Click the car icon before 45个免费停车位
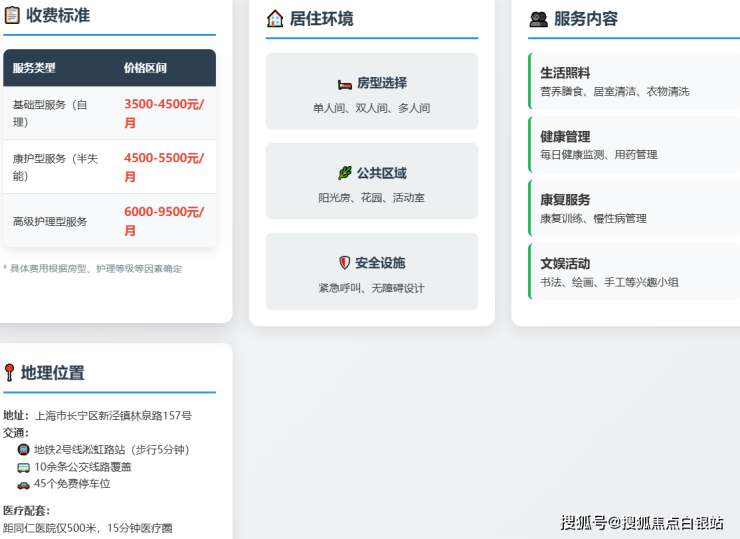740x539 pixels. pyautogui.click(x=23, y=484)
